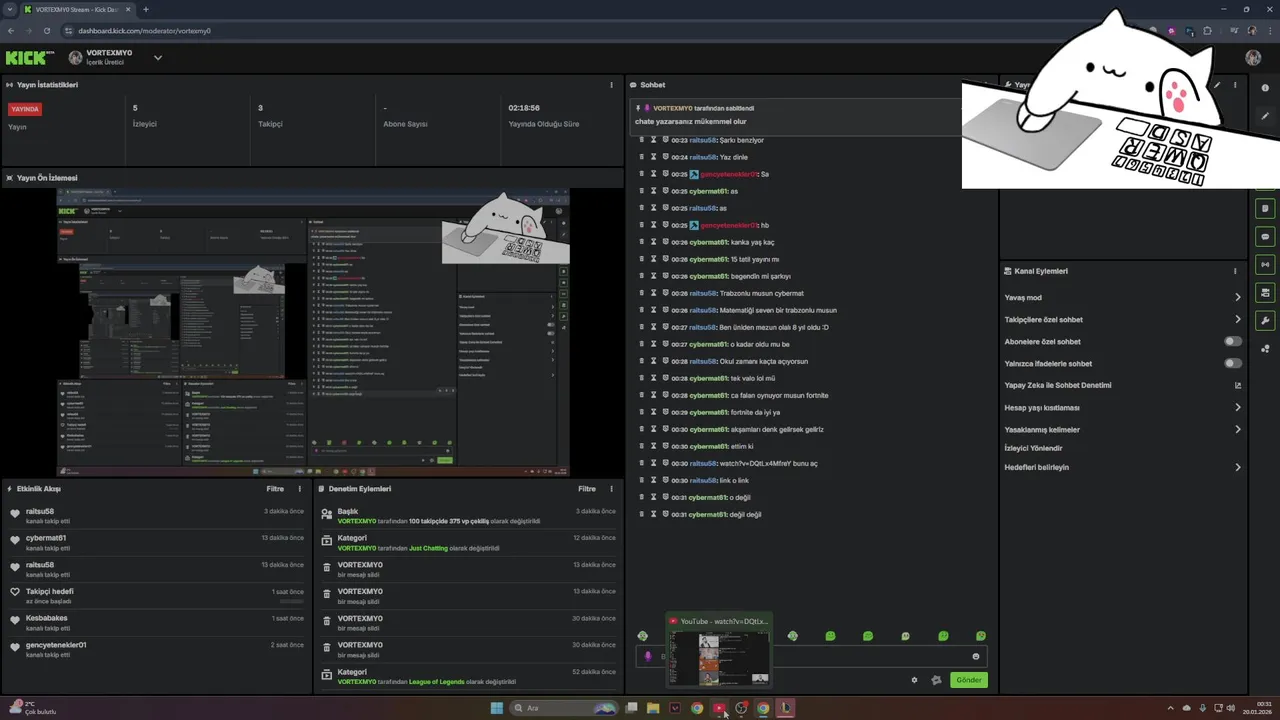Toggle Abonelere özel sohbet switch
The height and width of the screenshot is (720, 1280).
[1233, 341]
